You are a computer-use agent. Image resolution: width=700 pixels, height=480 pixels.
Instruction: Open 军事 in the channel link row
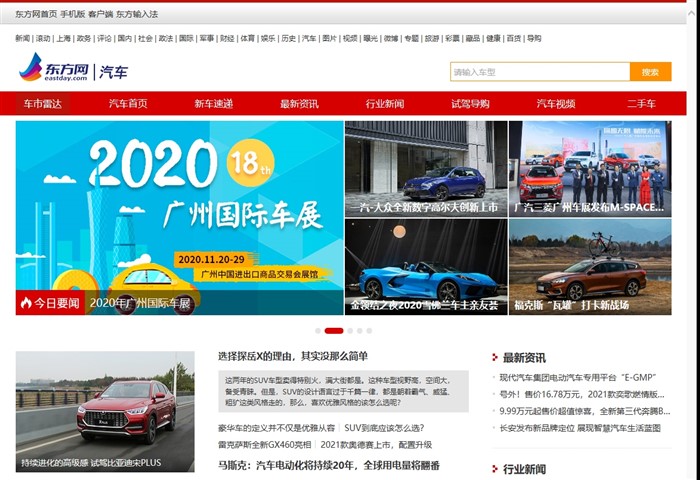pyautogui.click(x=207, y=38)
